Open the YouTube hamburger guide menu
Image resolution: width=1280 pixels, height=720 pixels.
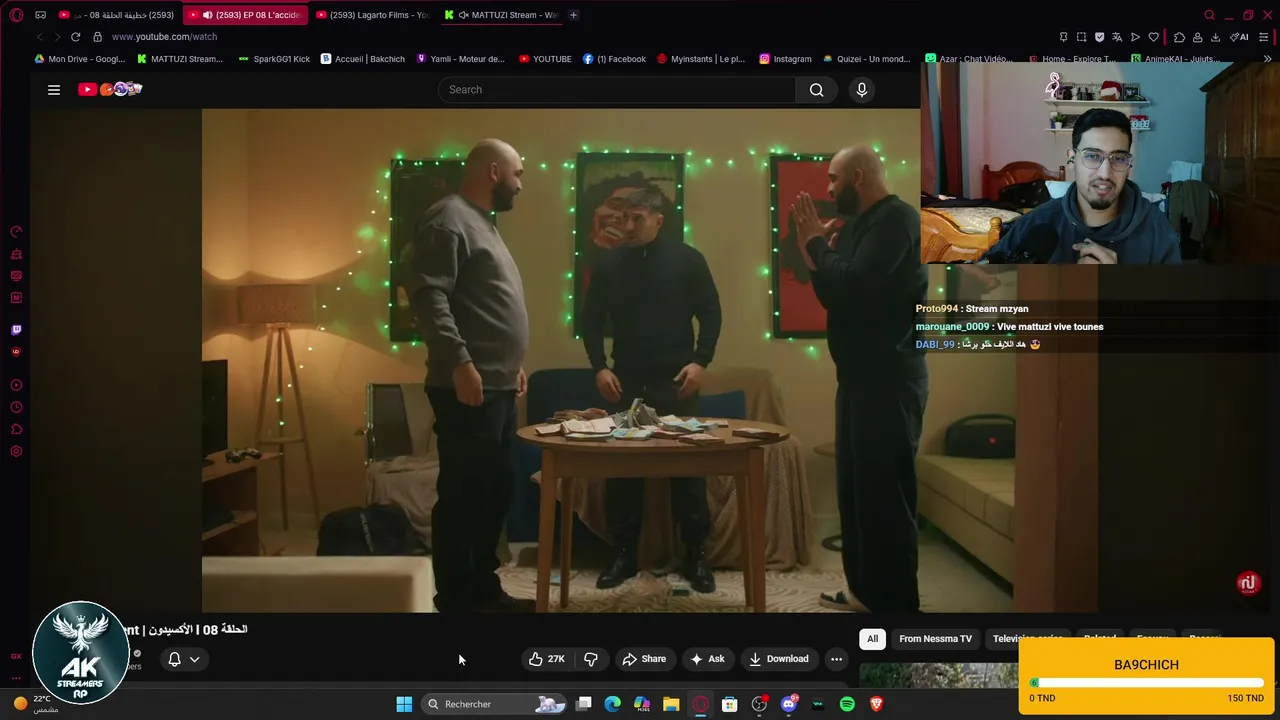(54, 90)
